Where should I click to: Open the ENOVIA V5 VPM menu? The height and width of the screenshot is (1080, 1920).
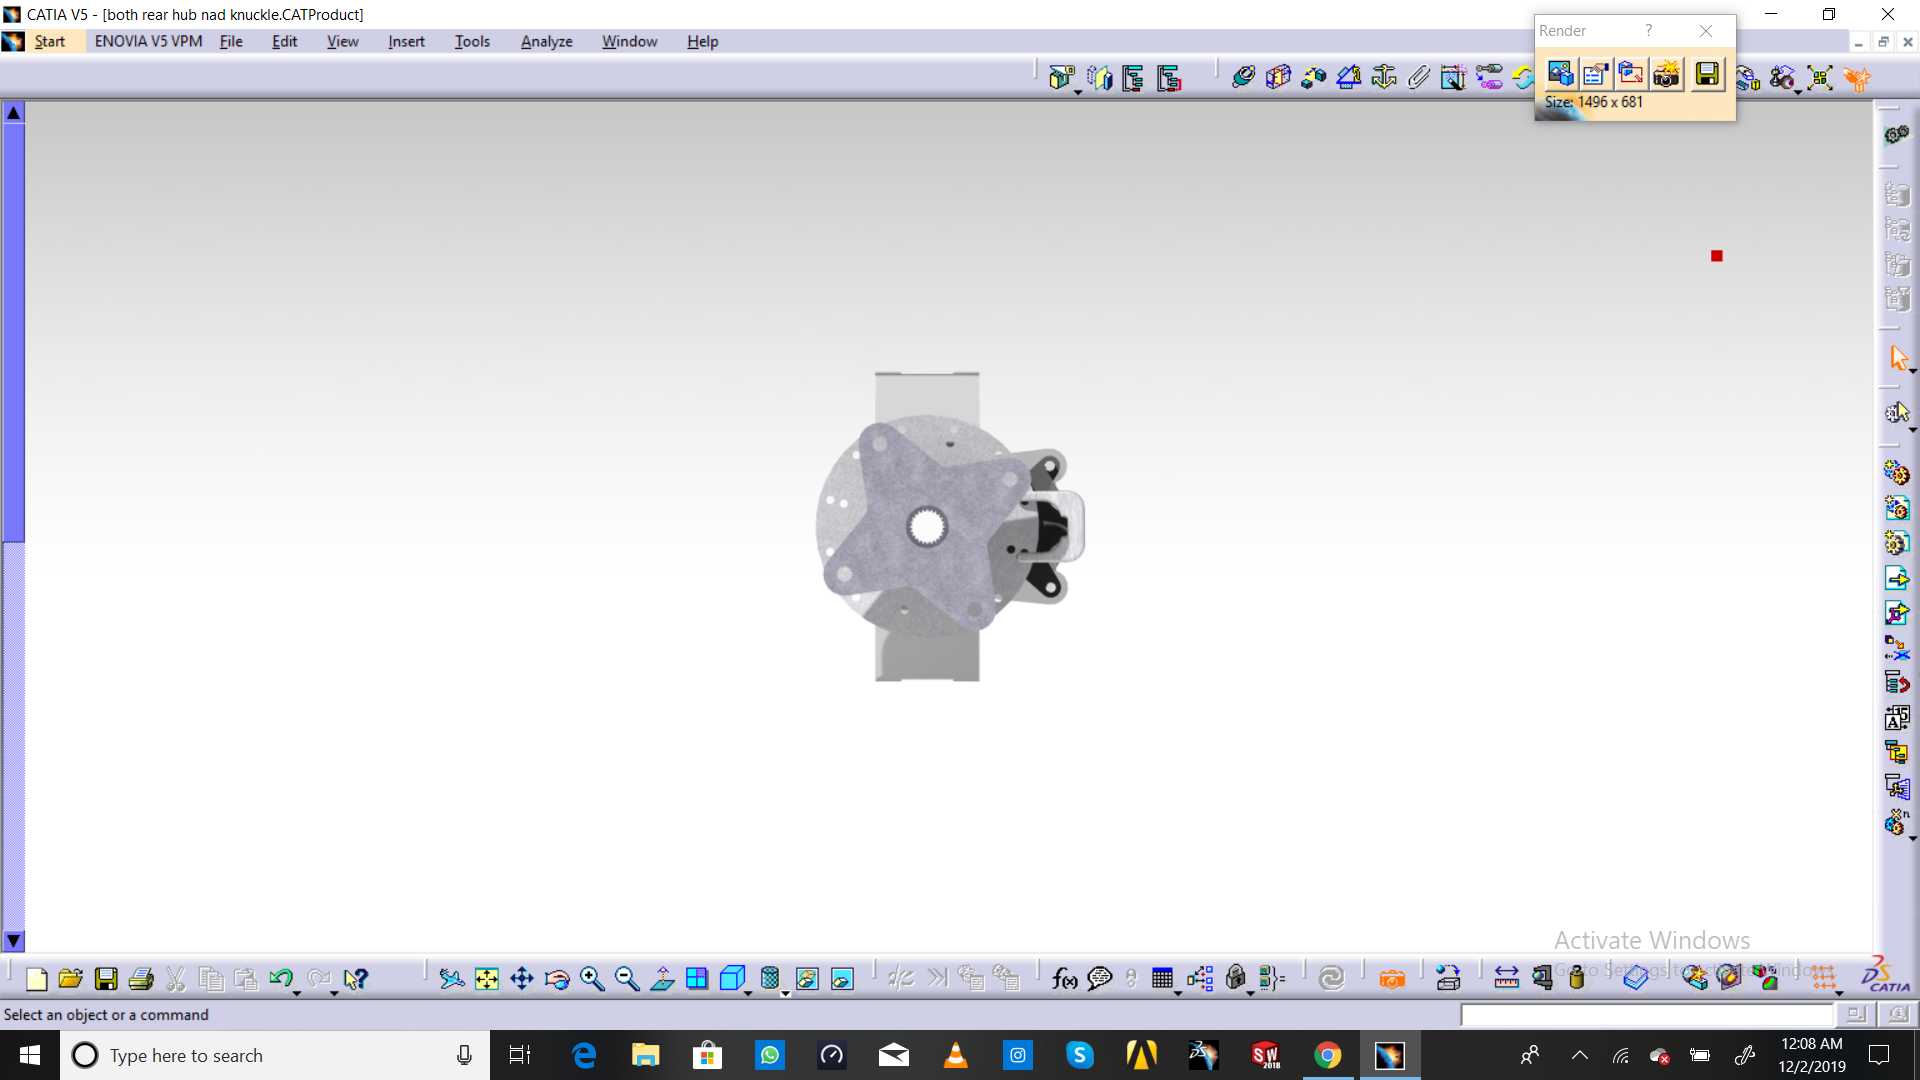coord(148,41)
